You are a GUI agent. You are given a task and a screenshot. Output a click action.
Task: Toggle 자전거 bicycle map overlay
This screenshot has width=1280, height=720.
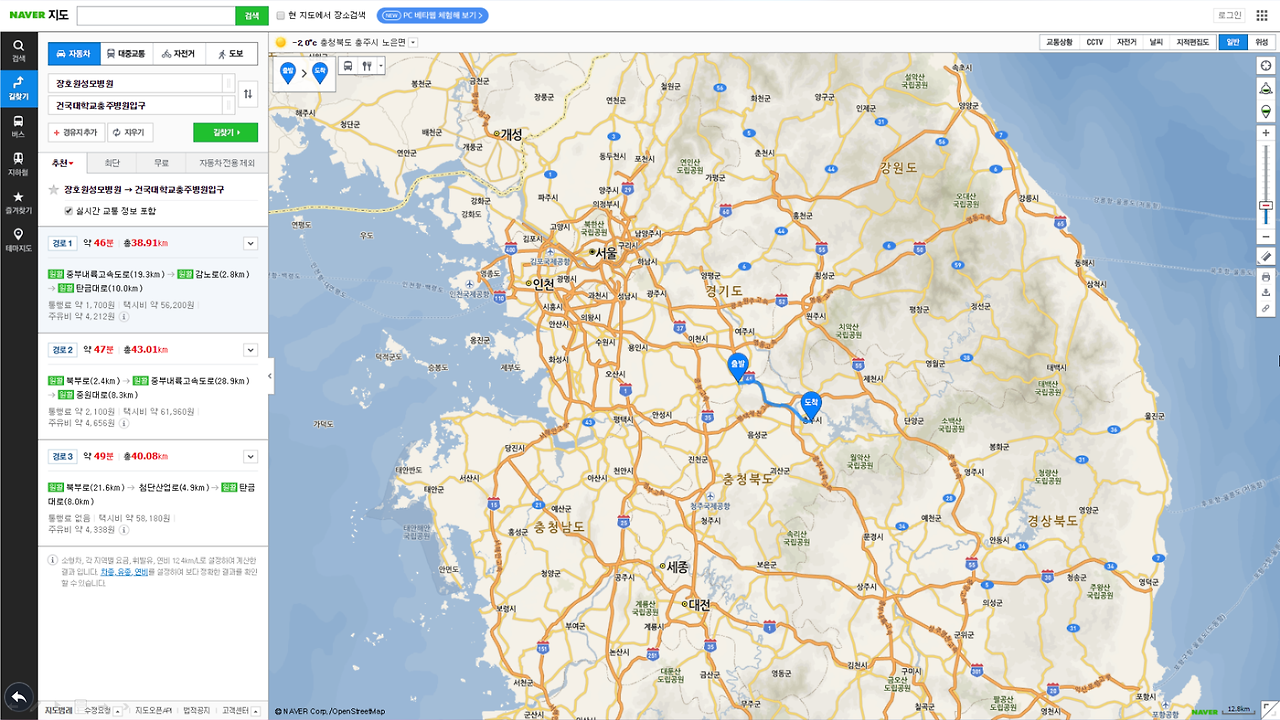tap(1127, 42)
